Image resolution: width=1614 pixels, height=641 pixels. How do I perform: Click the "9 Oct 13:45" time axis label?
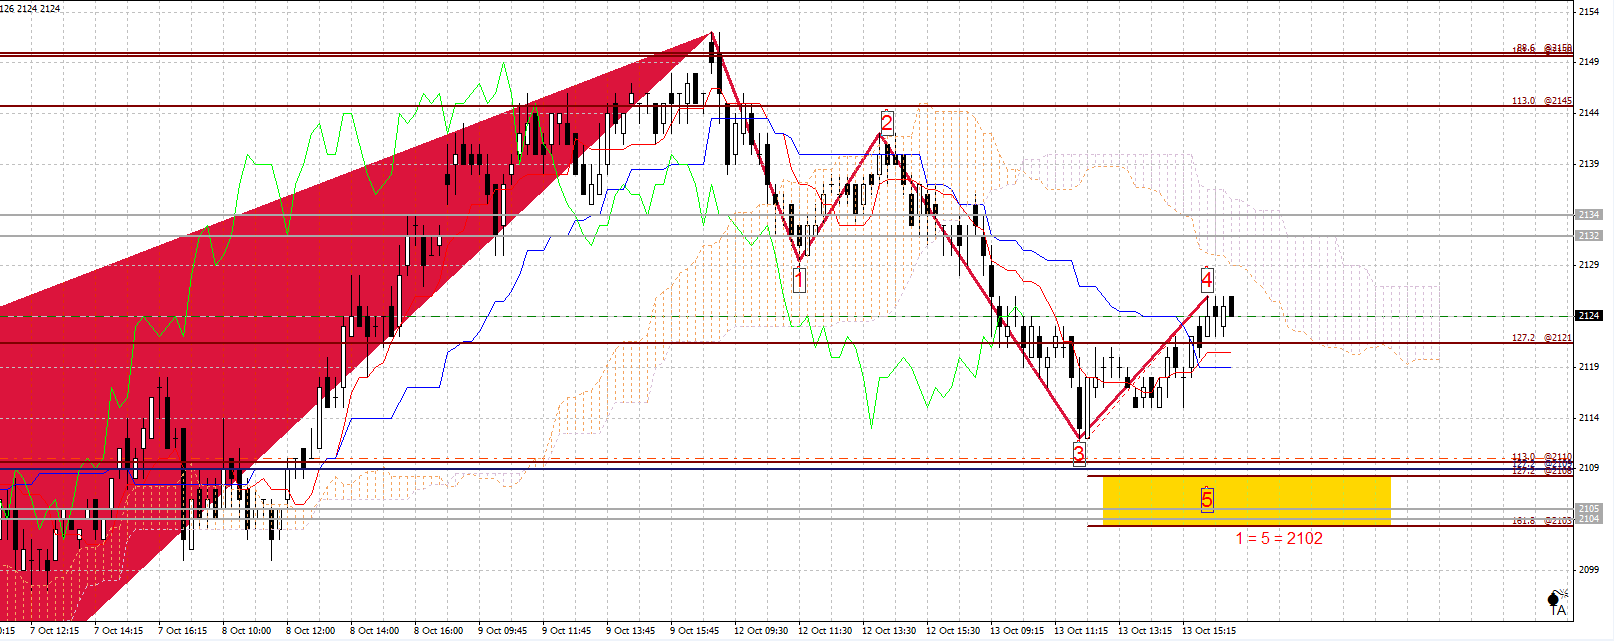click(630, 631)
